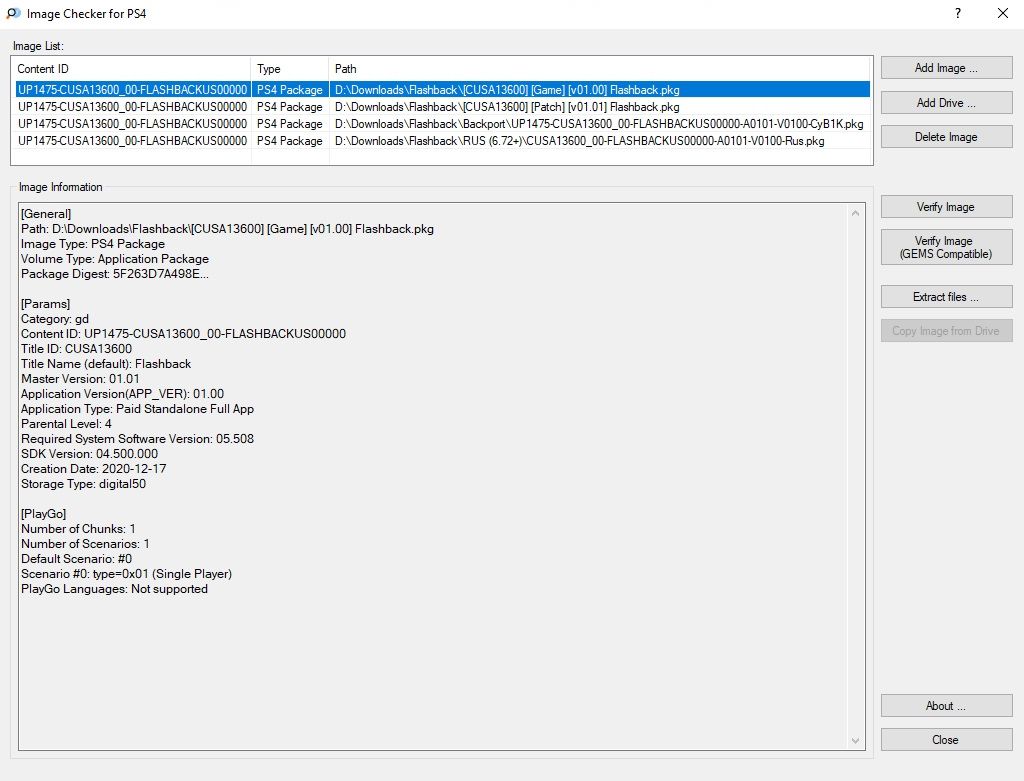The image size is (1024, 781).
Task: Select the [Patch] [v01.01] Flashback.pkg row
Action: pos(443,106)
